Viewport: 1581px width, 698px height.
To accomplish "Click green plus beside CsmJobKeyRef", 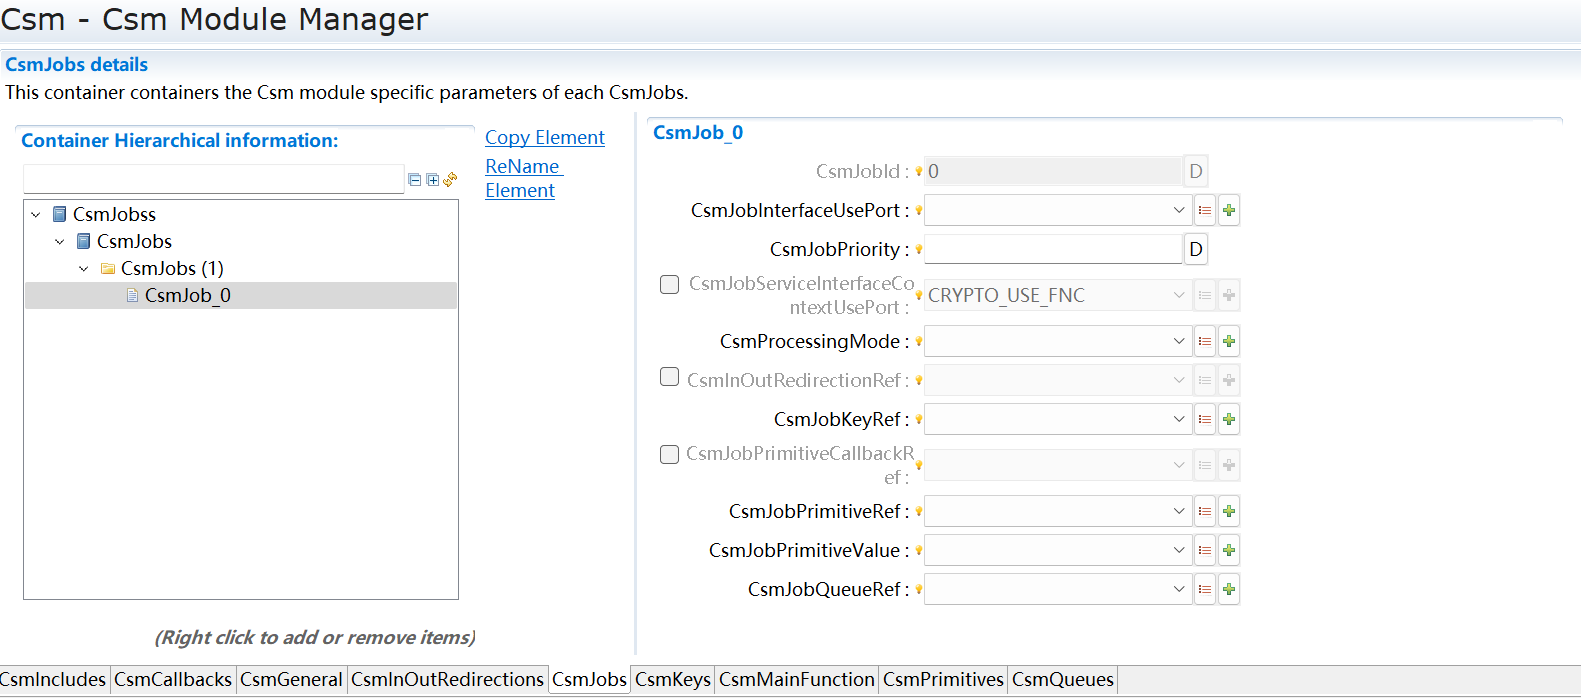I will (1229, 419).
